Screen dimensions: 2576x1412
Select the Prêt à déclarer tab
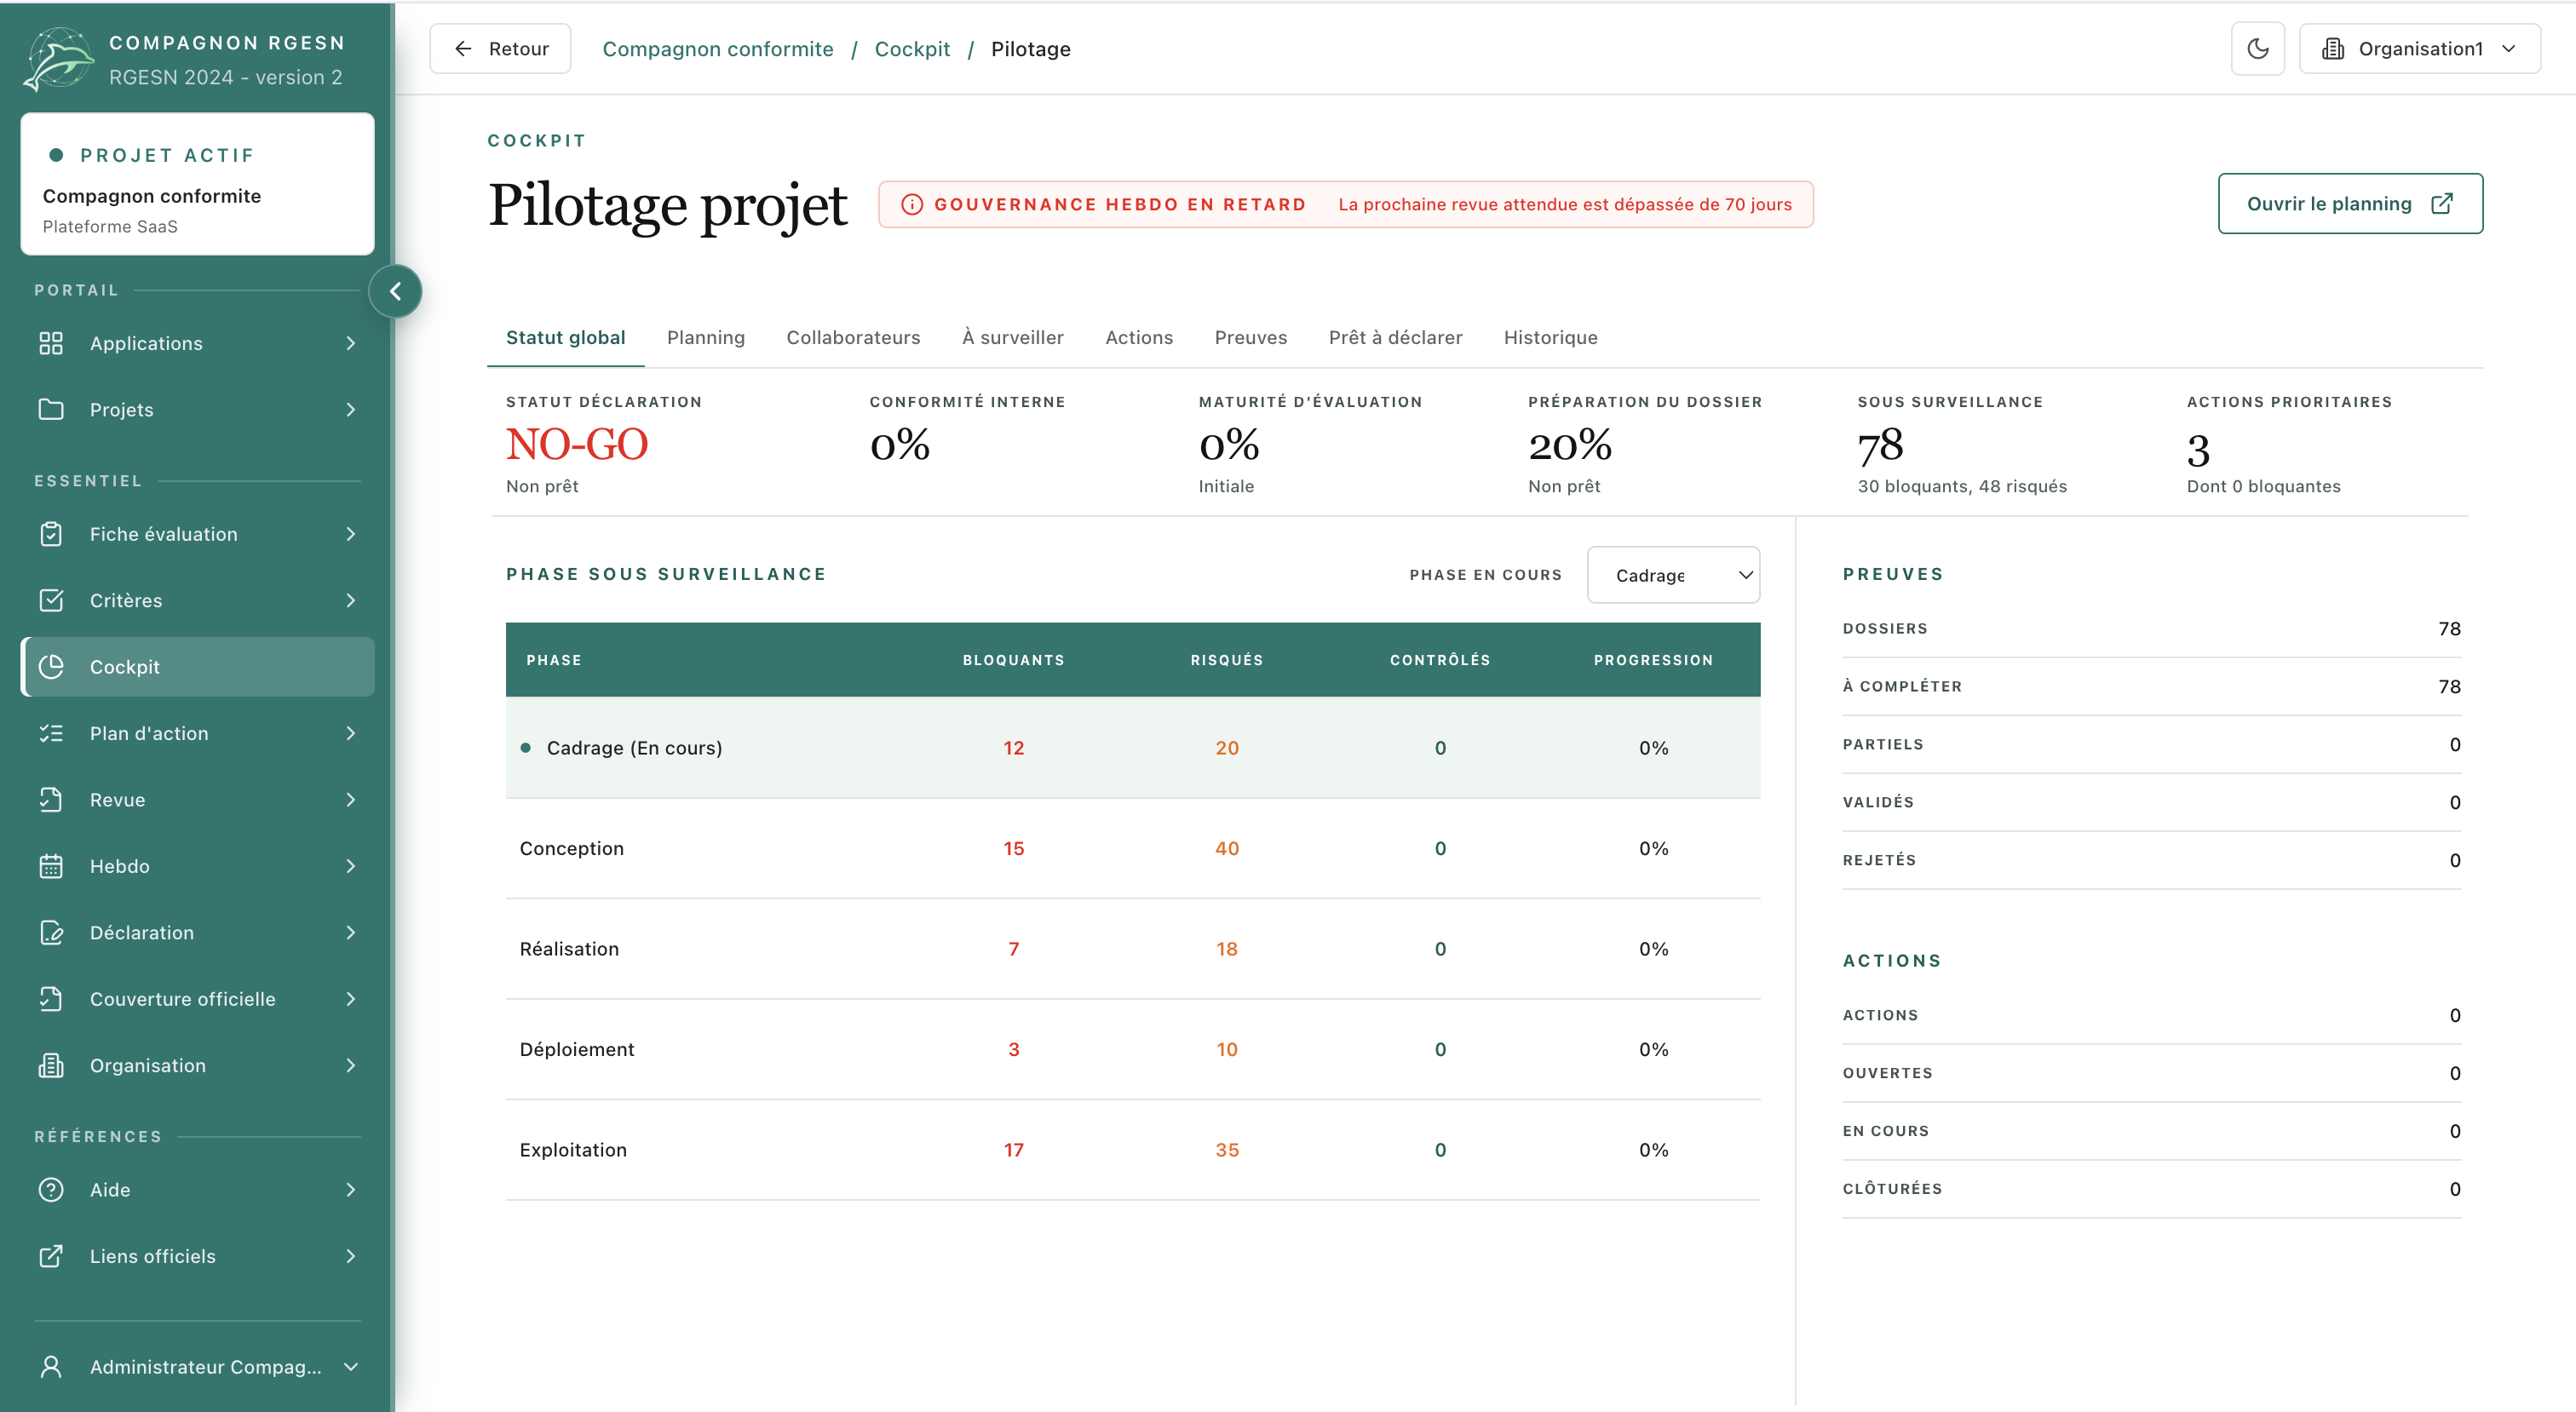click(1395, 337)
